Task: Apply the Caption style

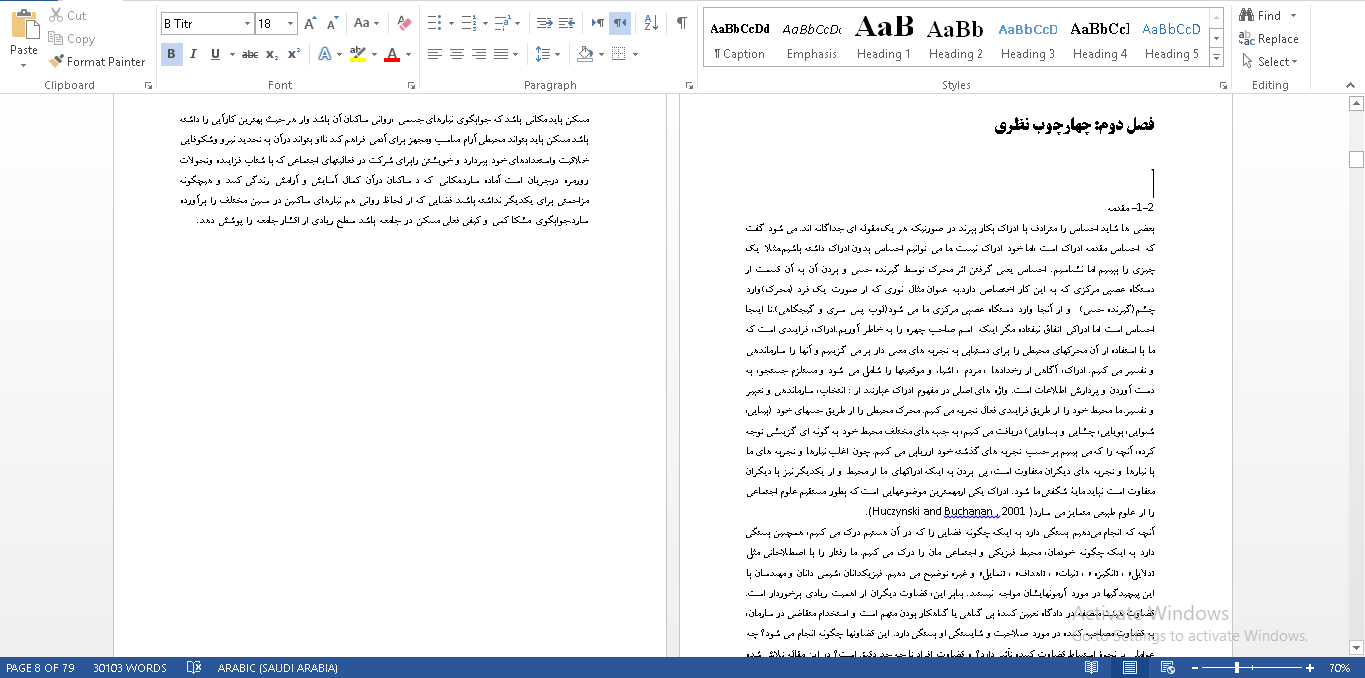Action: [x=739, y=40]
